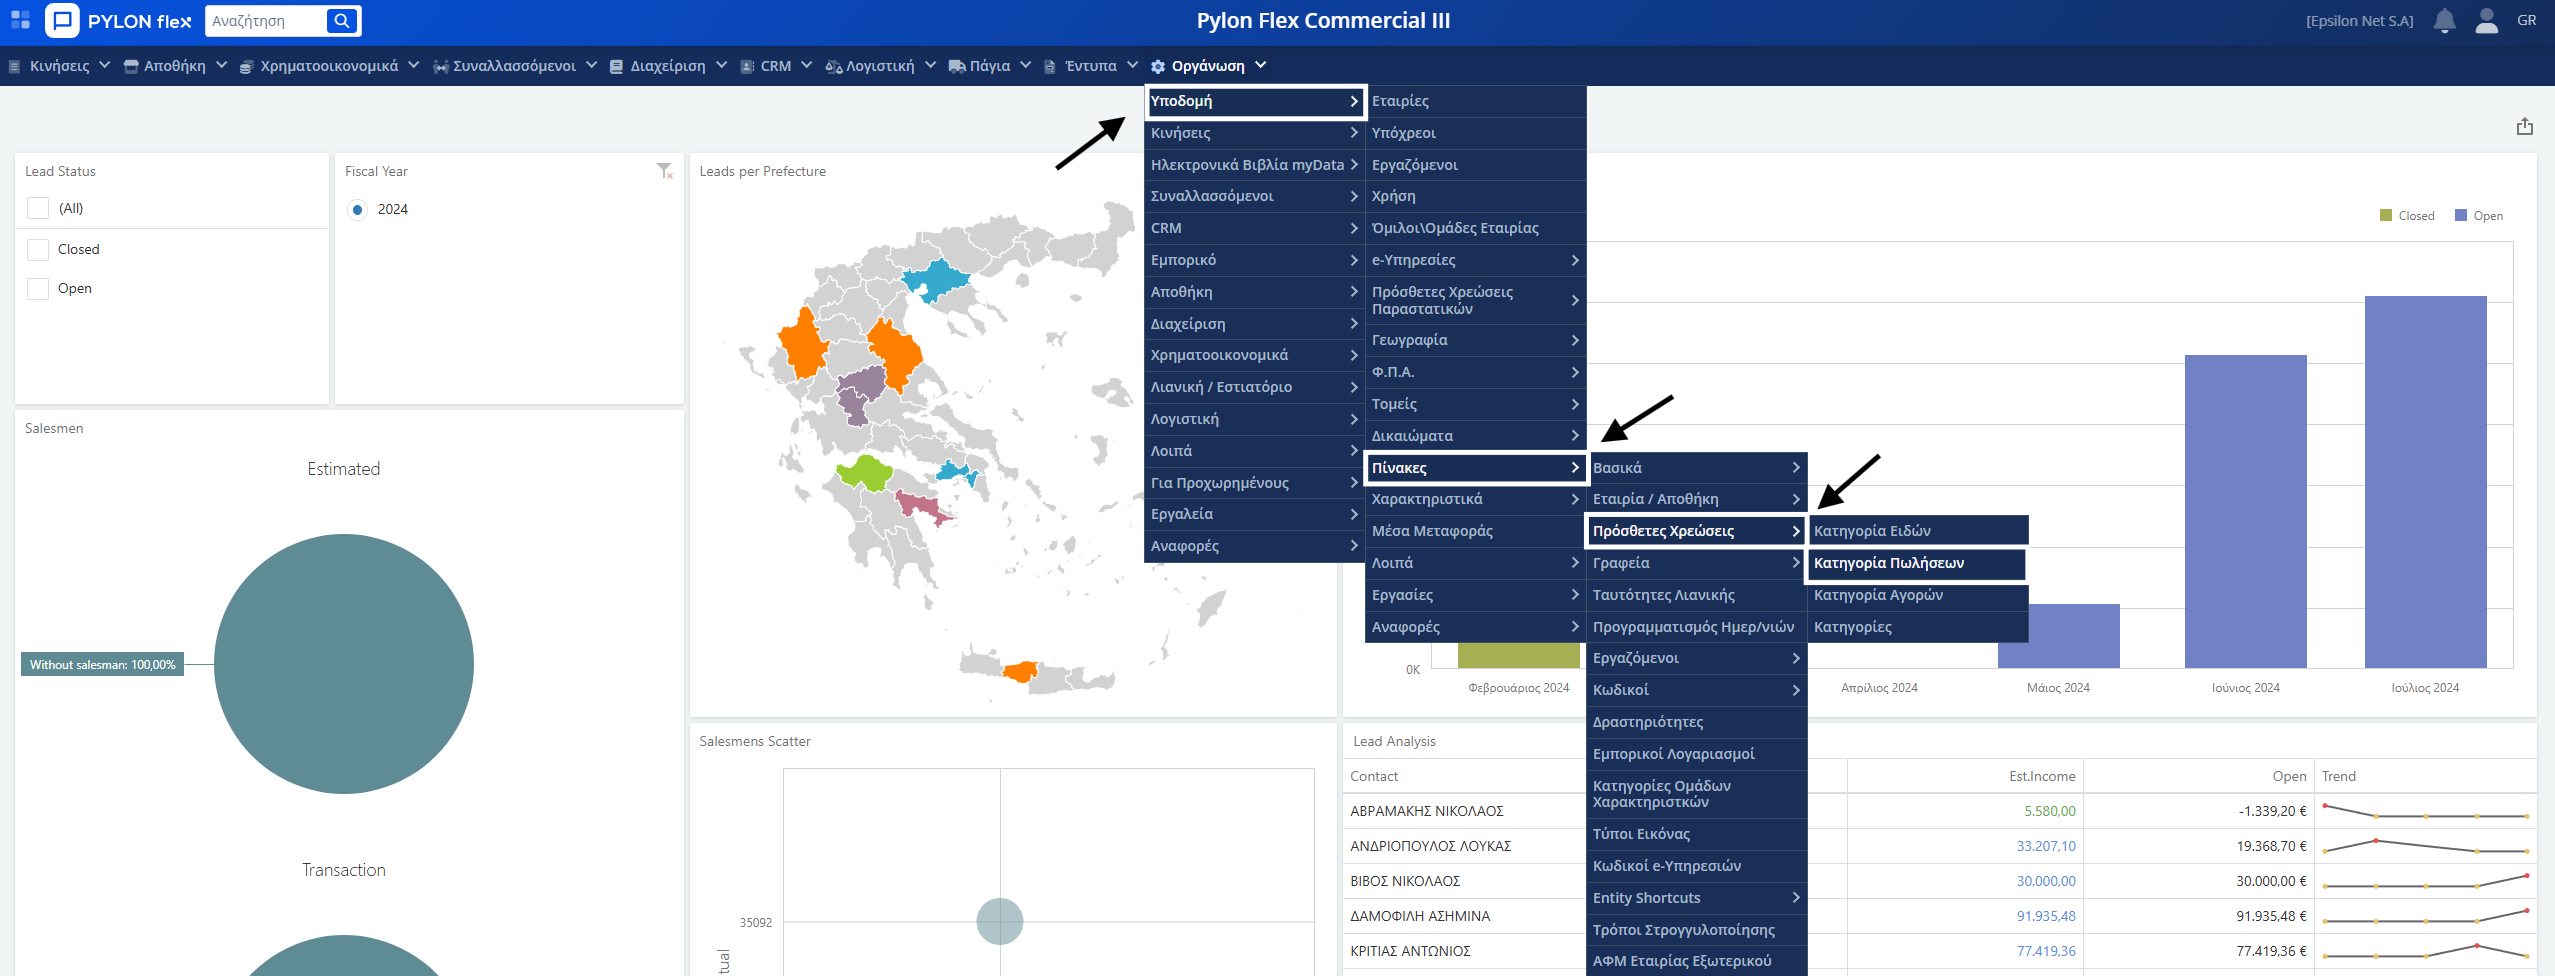Screen dimensions: 2555x976
Task: Click the Έντυπα document icon
Action: pyautogui.click(x=1049, y=66)
